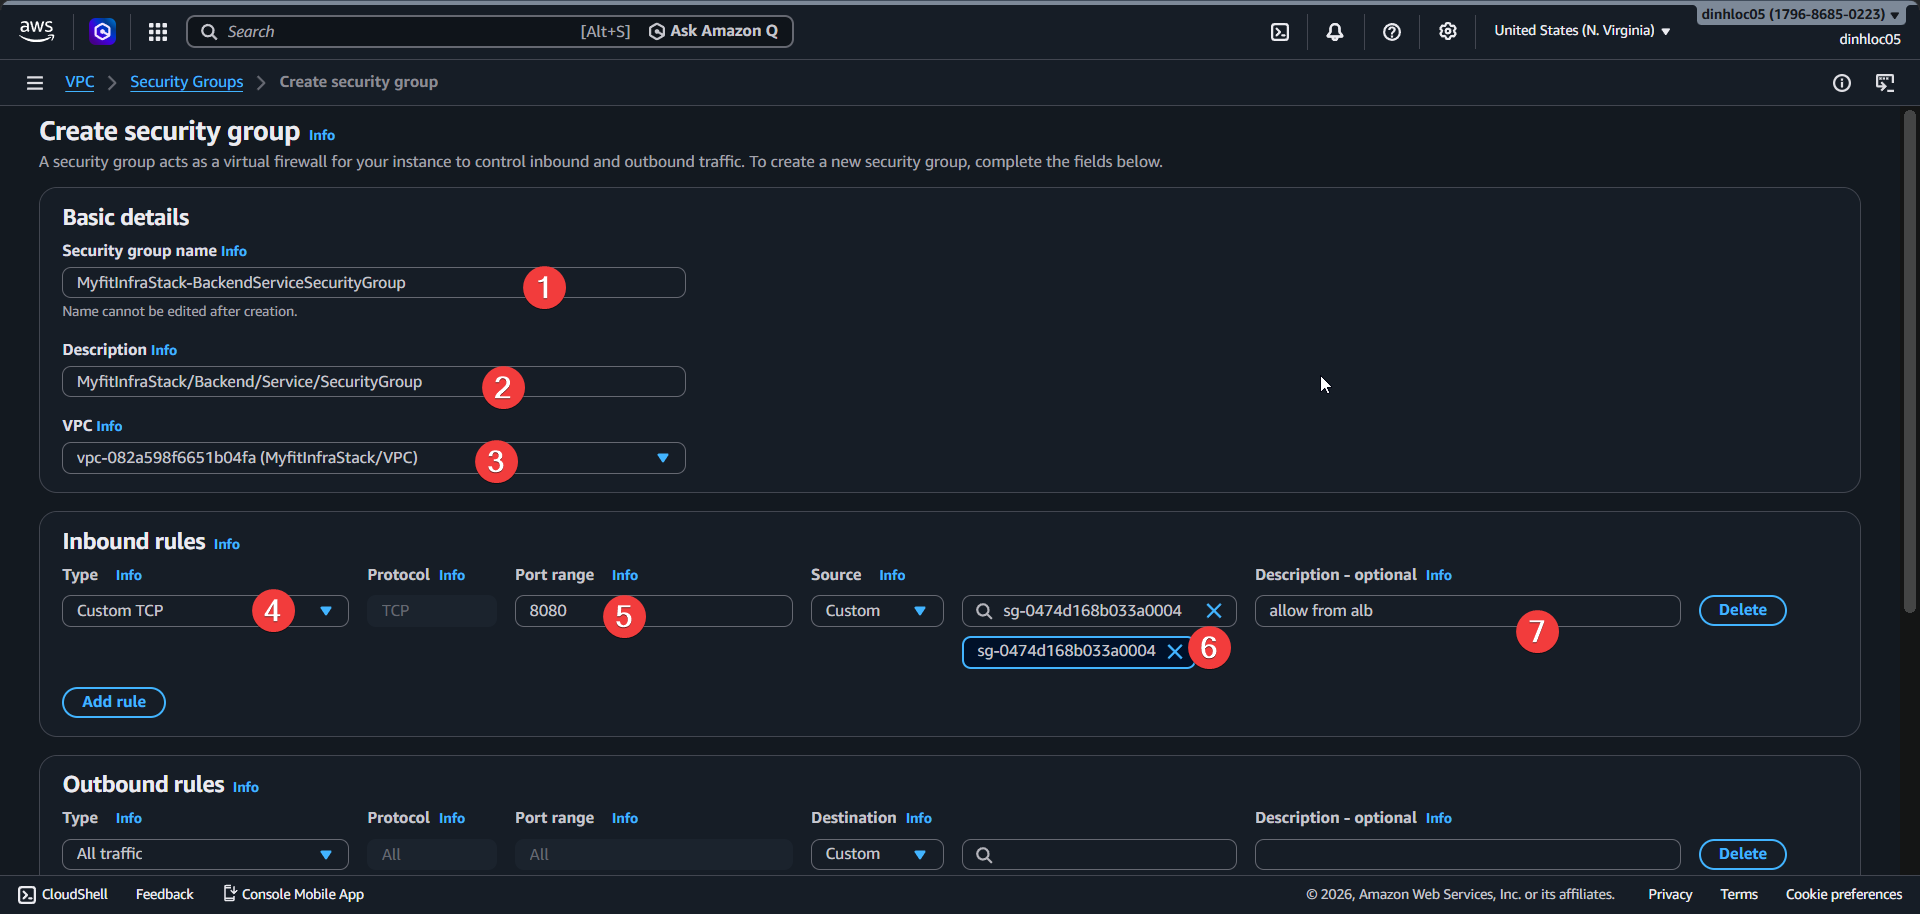The image size is (1920, 914).
Task: Delete the inbound rule
Action: 1742,610
